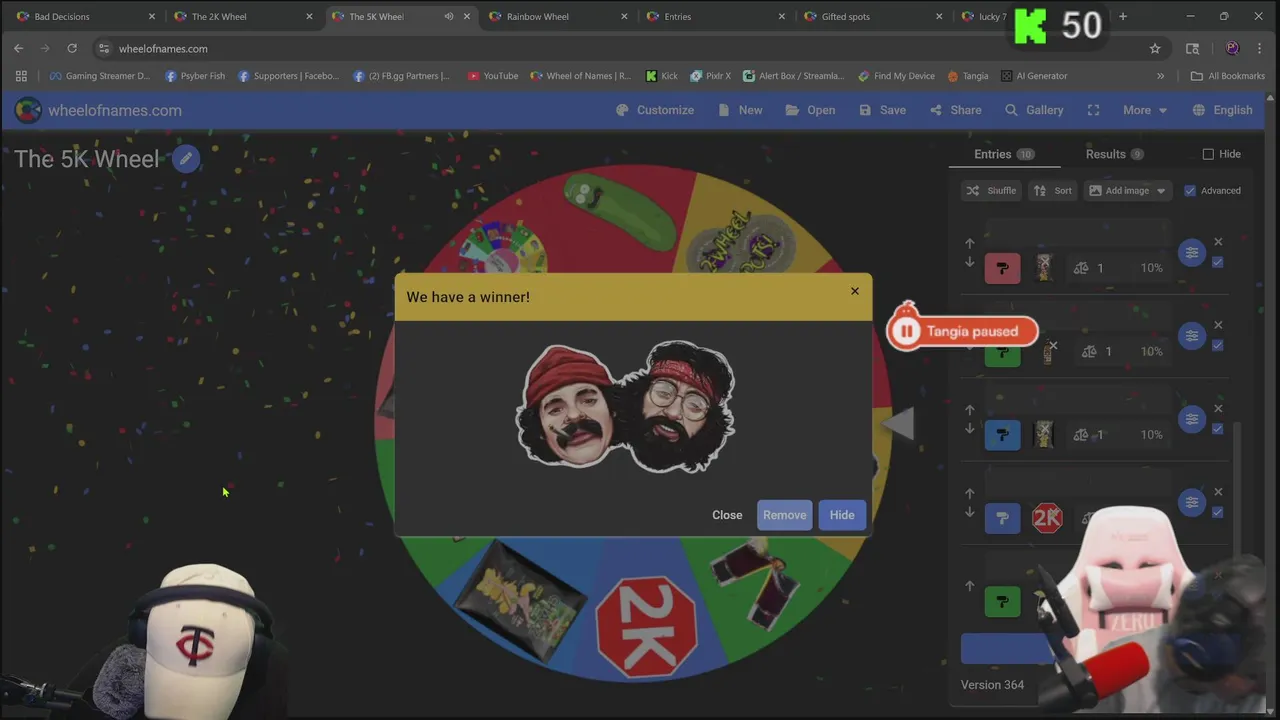Switch to the Entries tab
The width and height of the screenshot is (1280, 720).
[1004, 154]
